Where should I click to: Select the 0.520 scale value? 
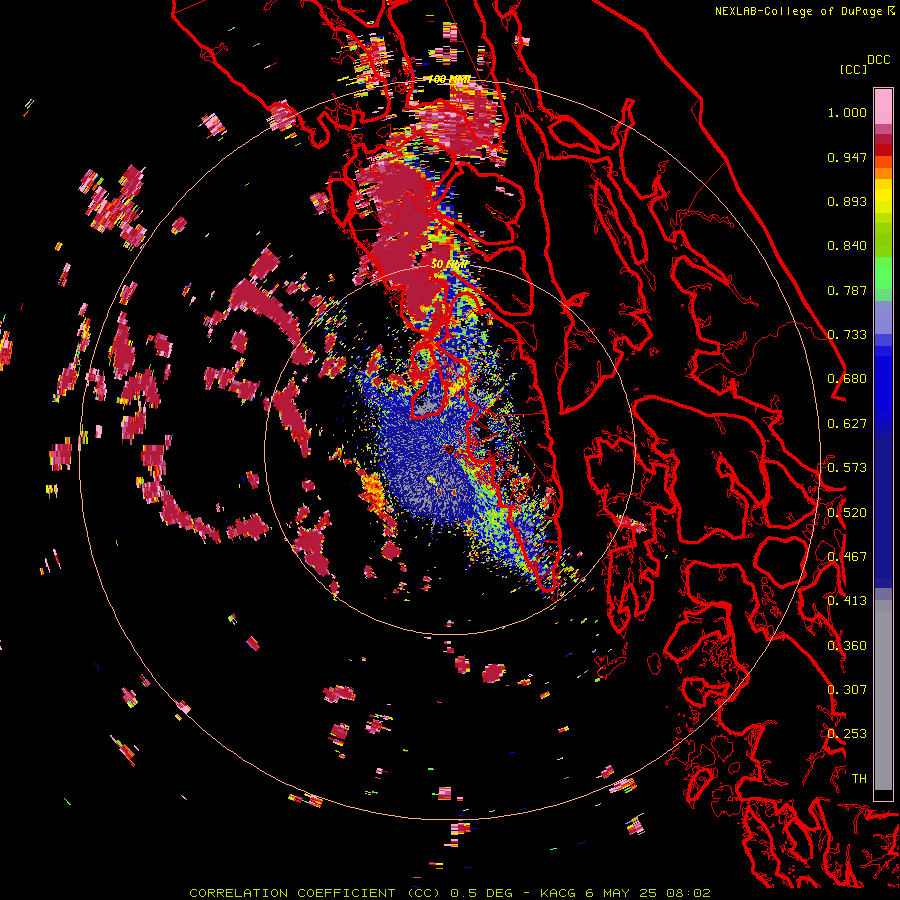tap(847, 513)
